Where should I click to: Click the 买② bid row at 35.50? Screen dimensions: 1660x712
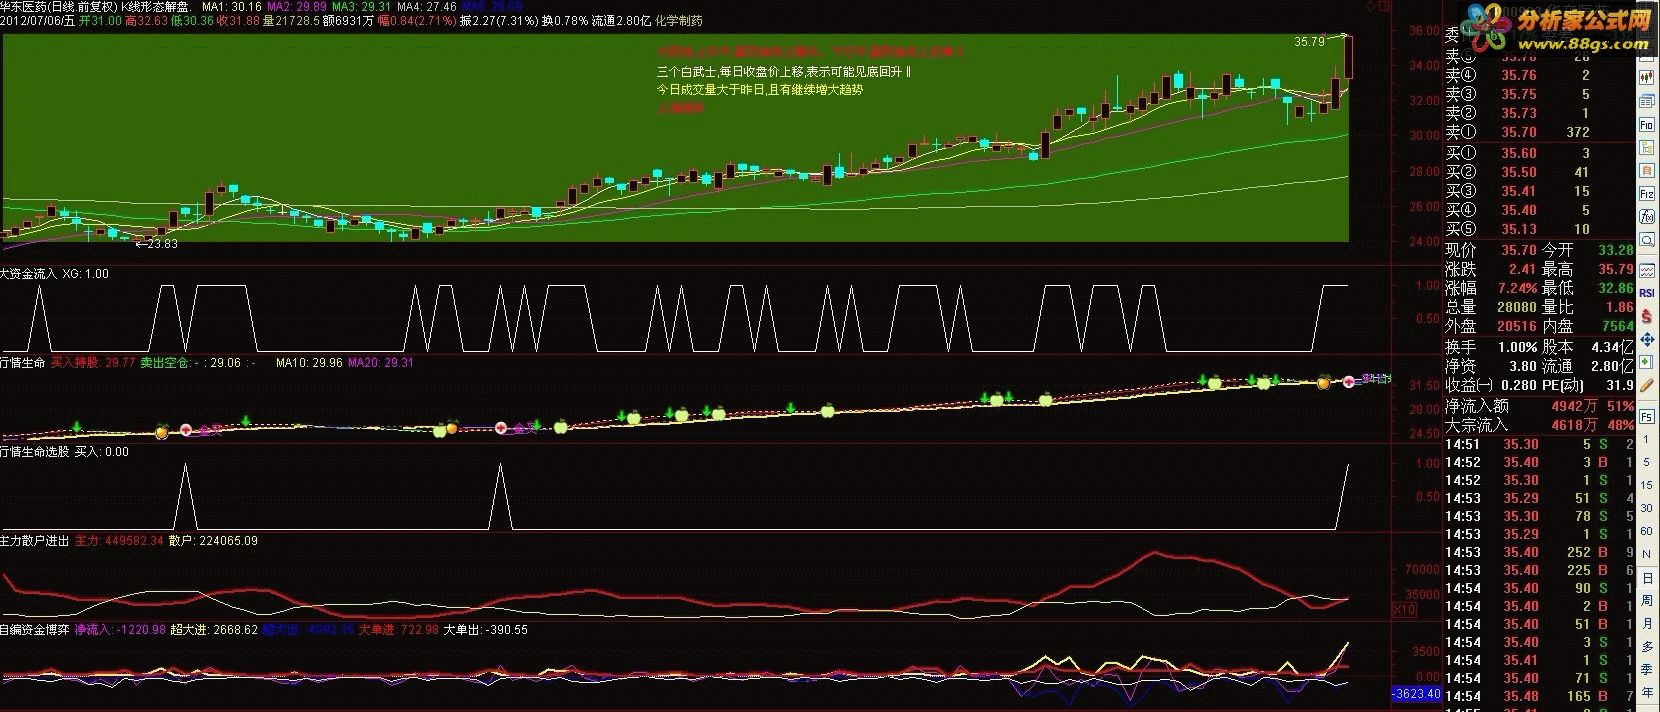pyautogui.click(x=1538, y=172)
